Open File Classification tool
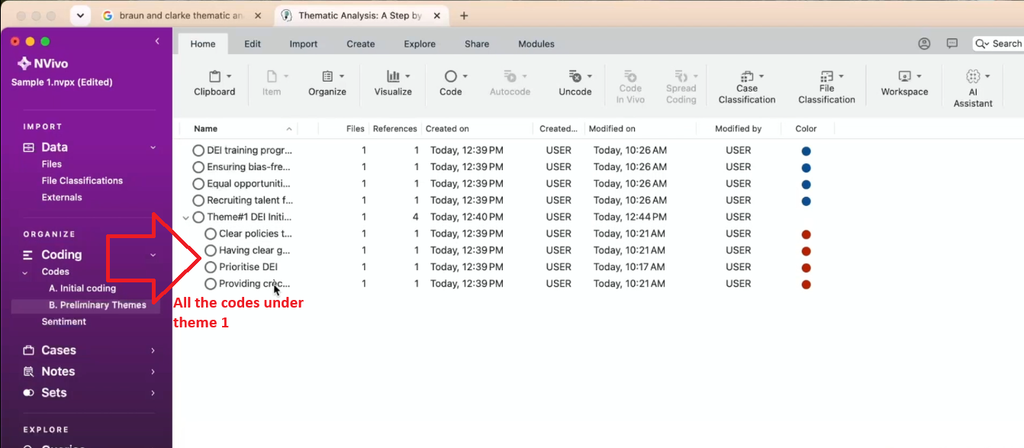 (826, 87)
